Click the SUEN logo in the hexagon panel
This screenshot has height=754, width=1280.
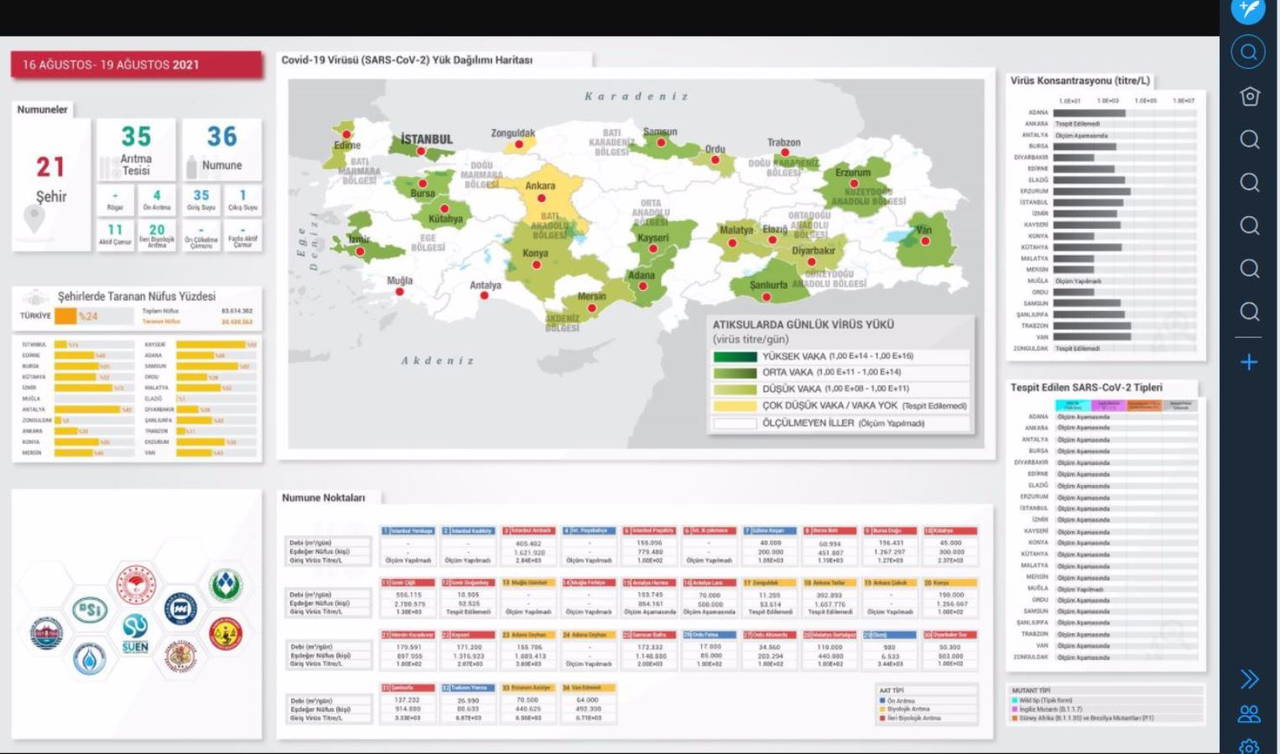coord(135,631)
